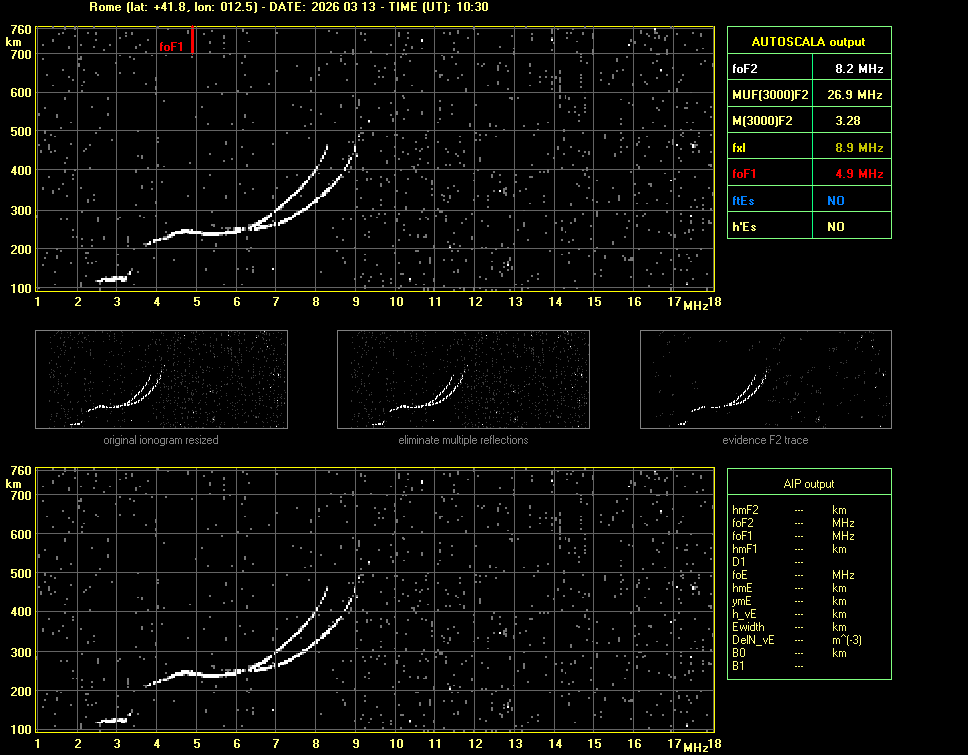Click the blue ftEs NO value
This screenshot has height=755, width=968.
835,200
